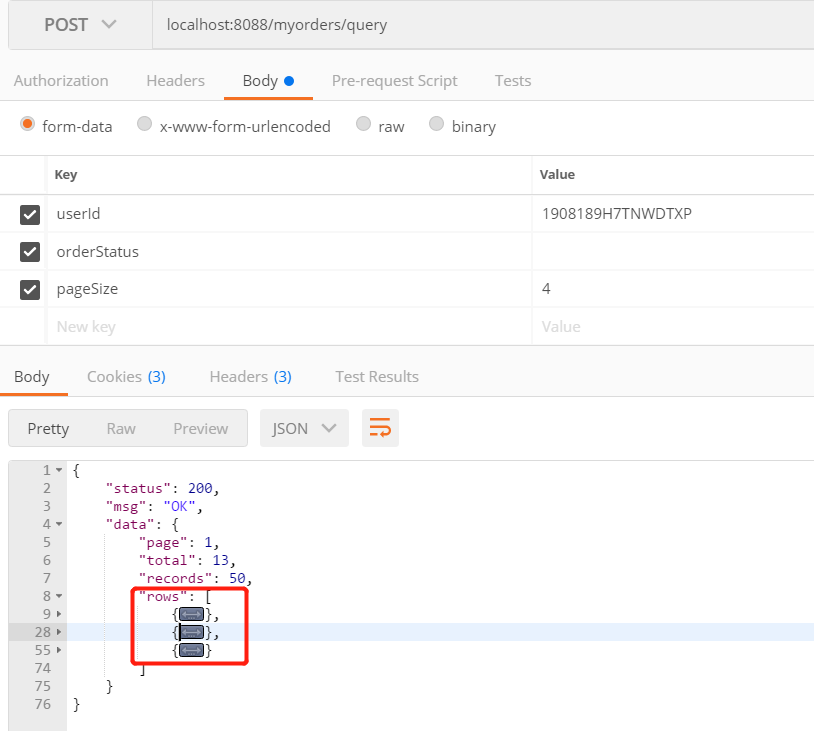Select the form-data radio option
This screenshot has height=731, width=814.
28,124
